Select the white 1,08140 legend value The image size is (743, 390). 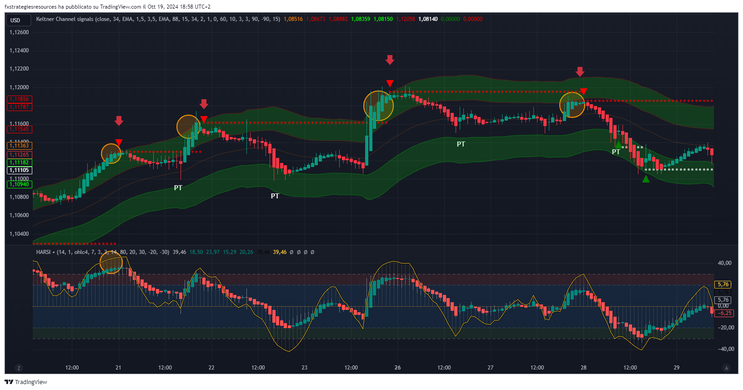click(x=428, y=19)
